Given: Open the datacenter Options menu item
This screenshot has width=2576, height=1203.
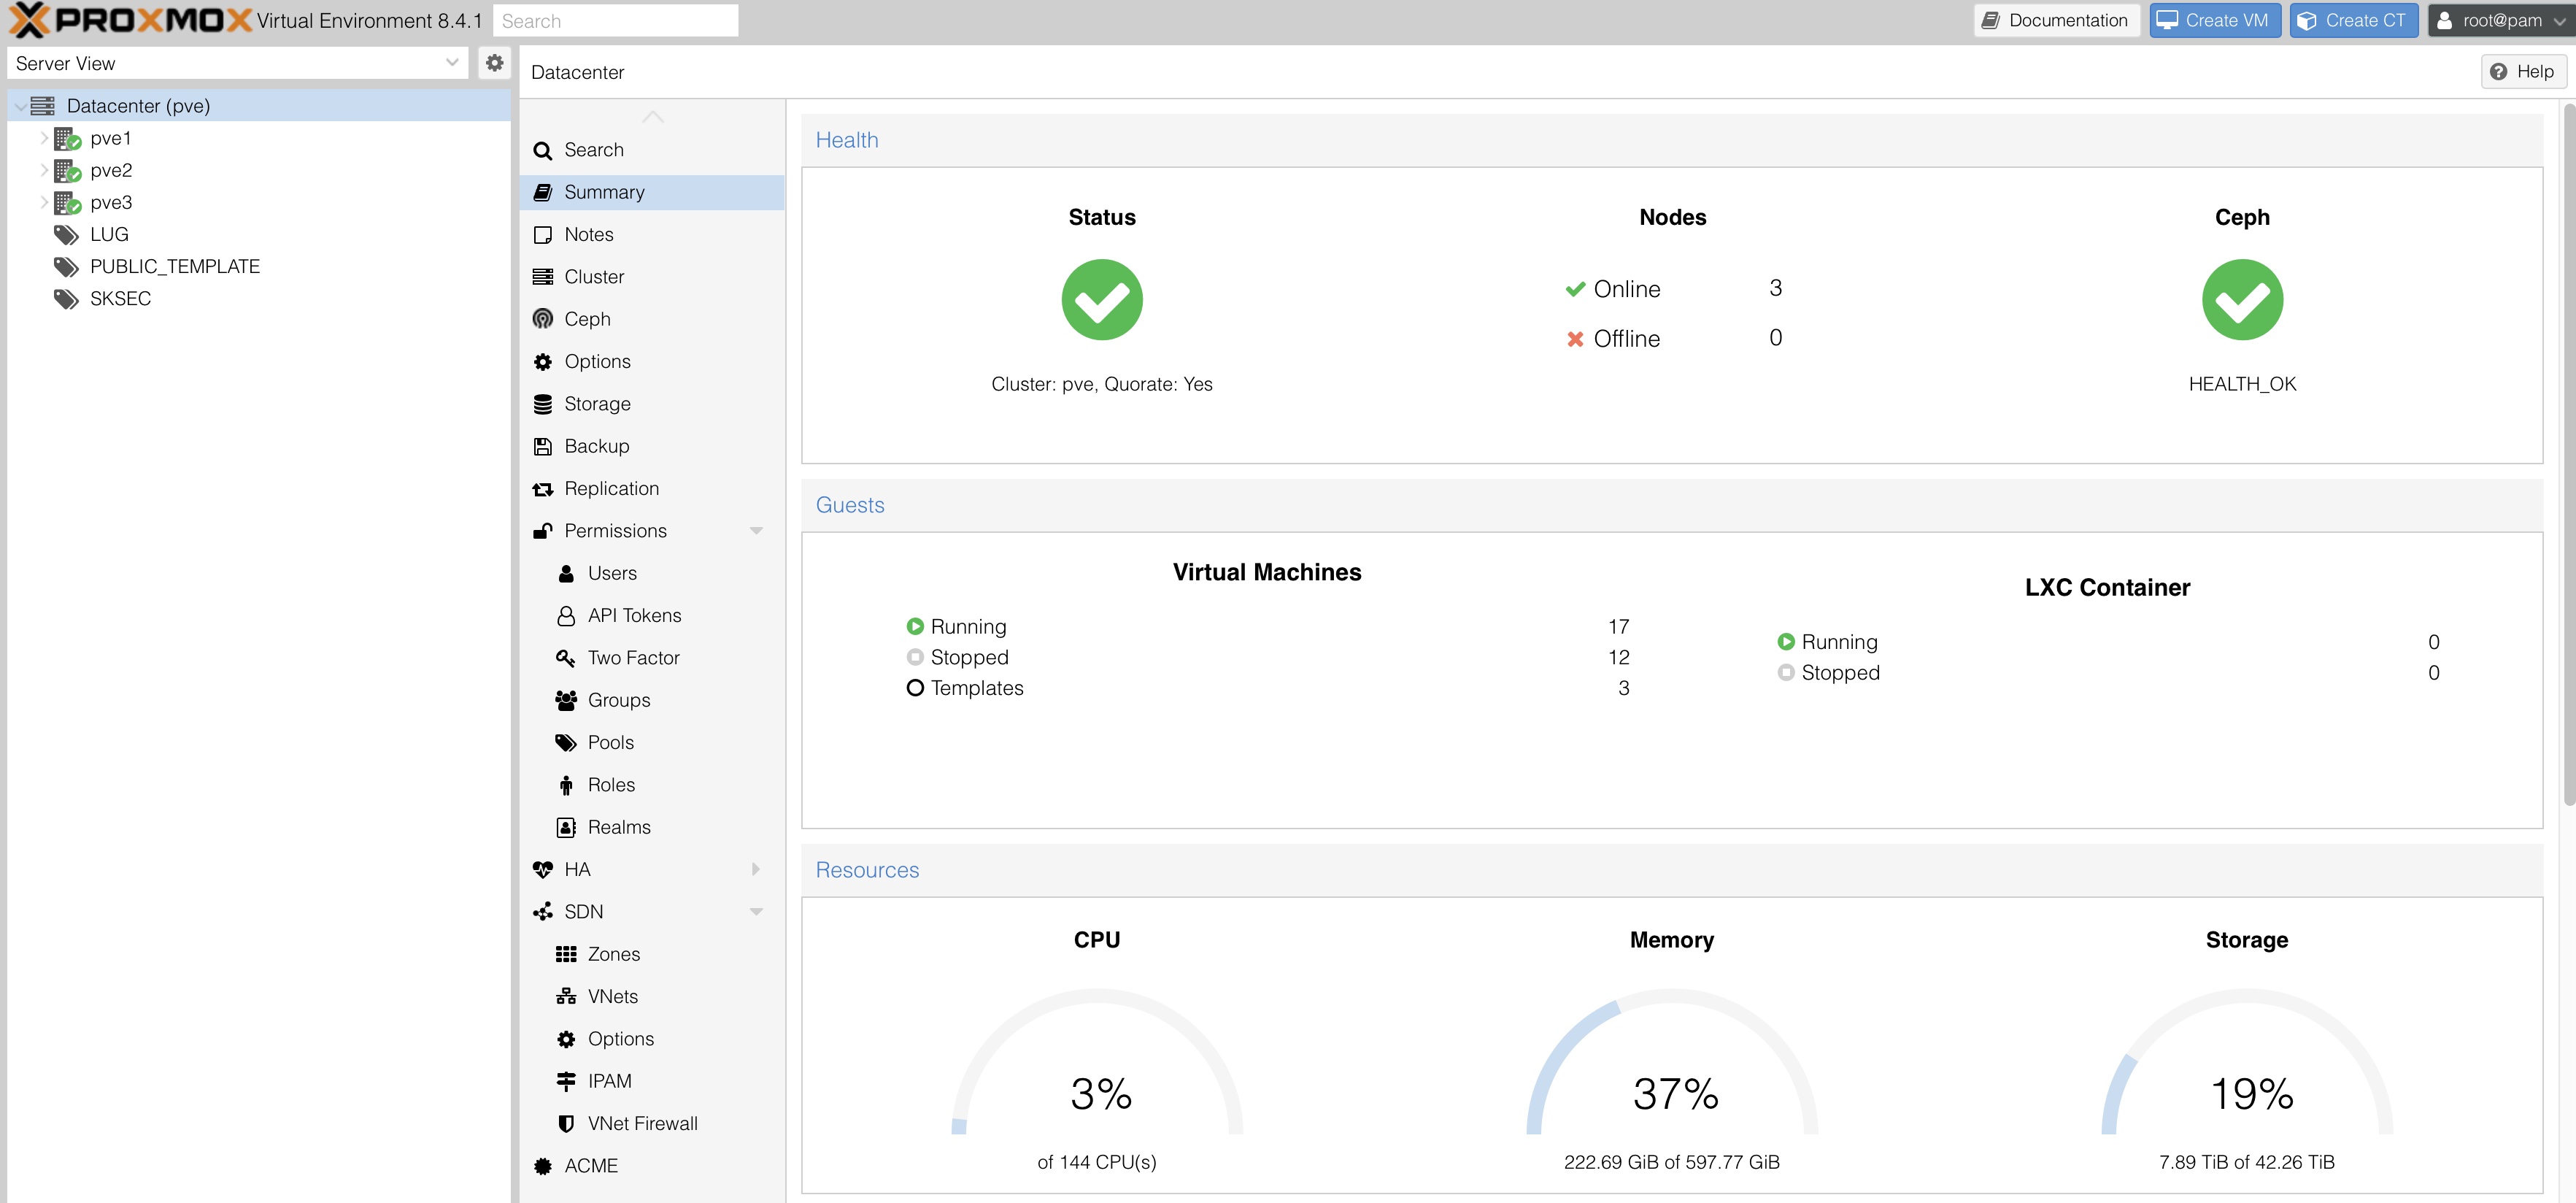Looking at the screenshot, I should point(652,361).
